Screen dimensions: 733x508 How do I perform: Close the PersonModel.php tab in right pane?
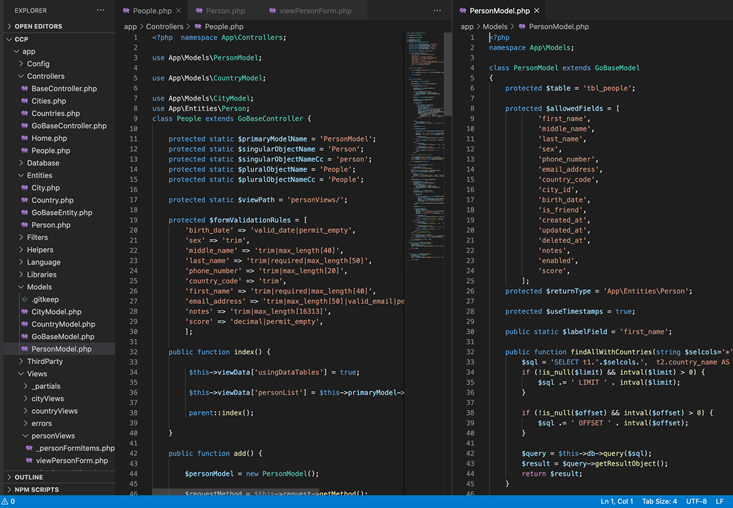coord(537,11)
